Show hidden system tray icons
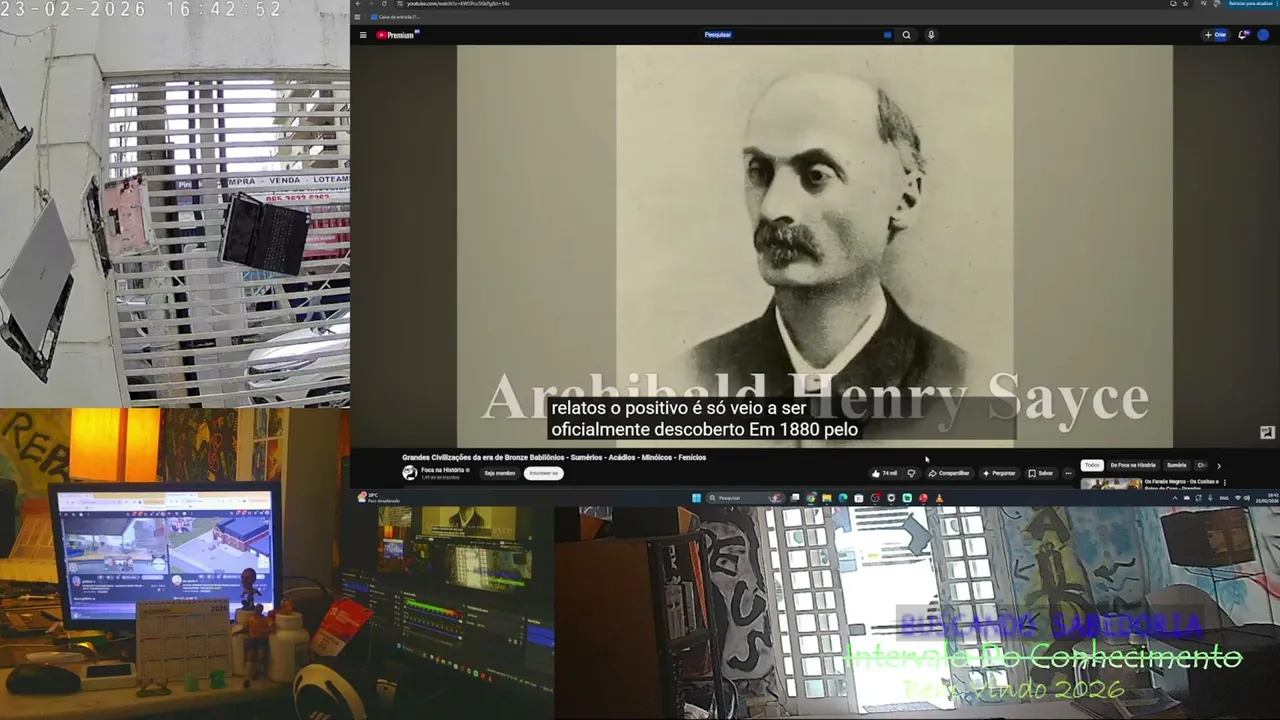The image size is (1280, 720). (x=1176, y=498)
